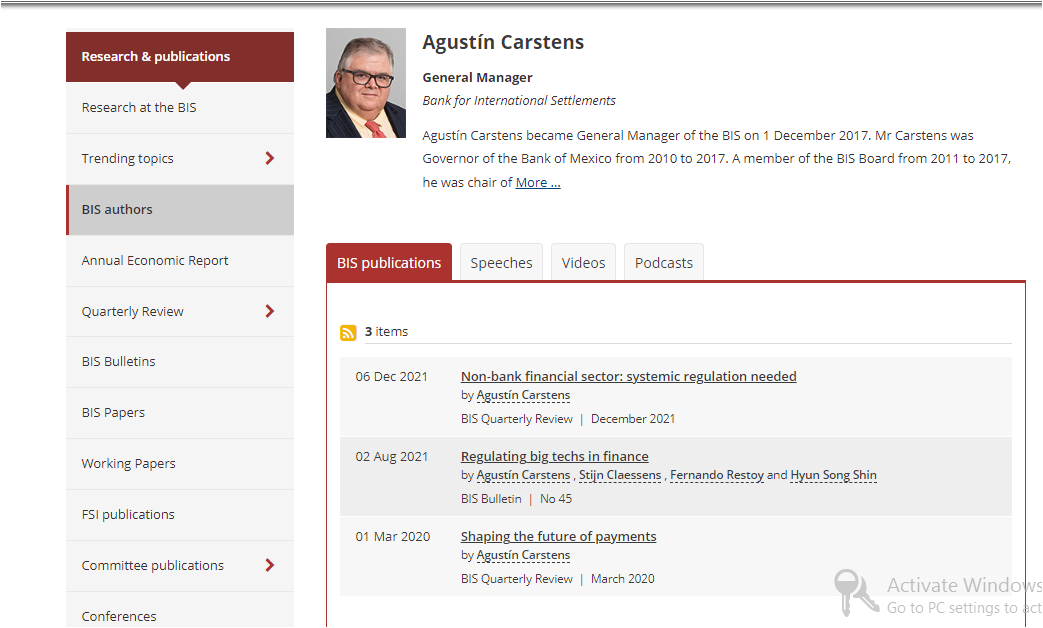1043x628 pixels.
Task: Open Non-bank financial sector: systemic regulation needed
Action: pyautogui.click(x=629, y=377)
